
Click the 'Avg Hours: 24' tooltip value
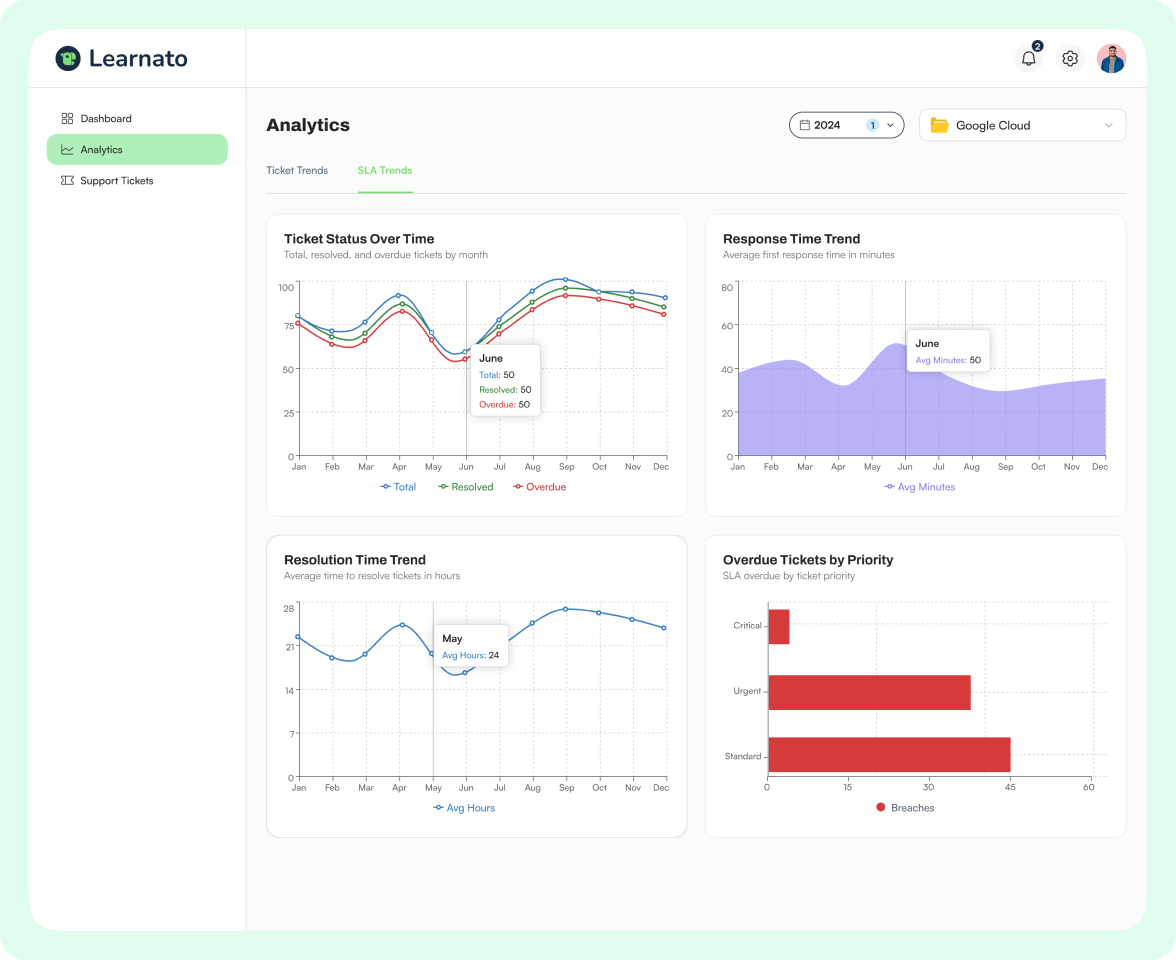[470, 656]
